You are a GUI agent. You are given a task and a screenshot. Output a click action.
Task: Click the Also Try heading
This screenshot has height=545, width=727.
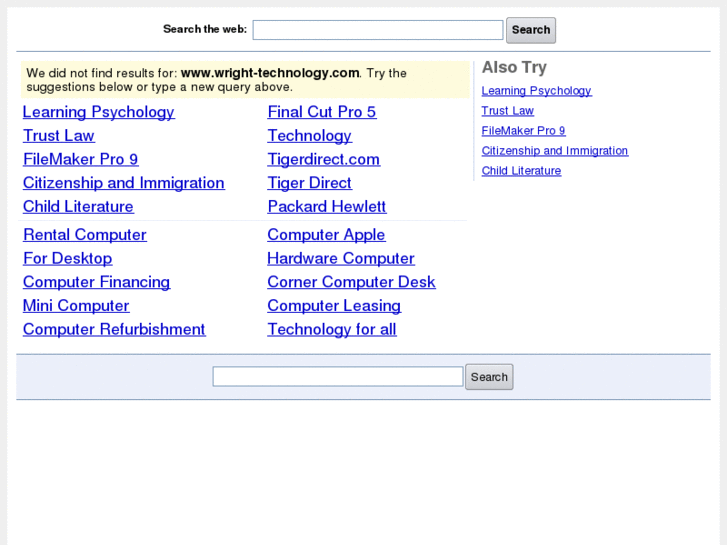(x=514, y=68)
